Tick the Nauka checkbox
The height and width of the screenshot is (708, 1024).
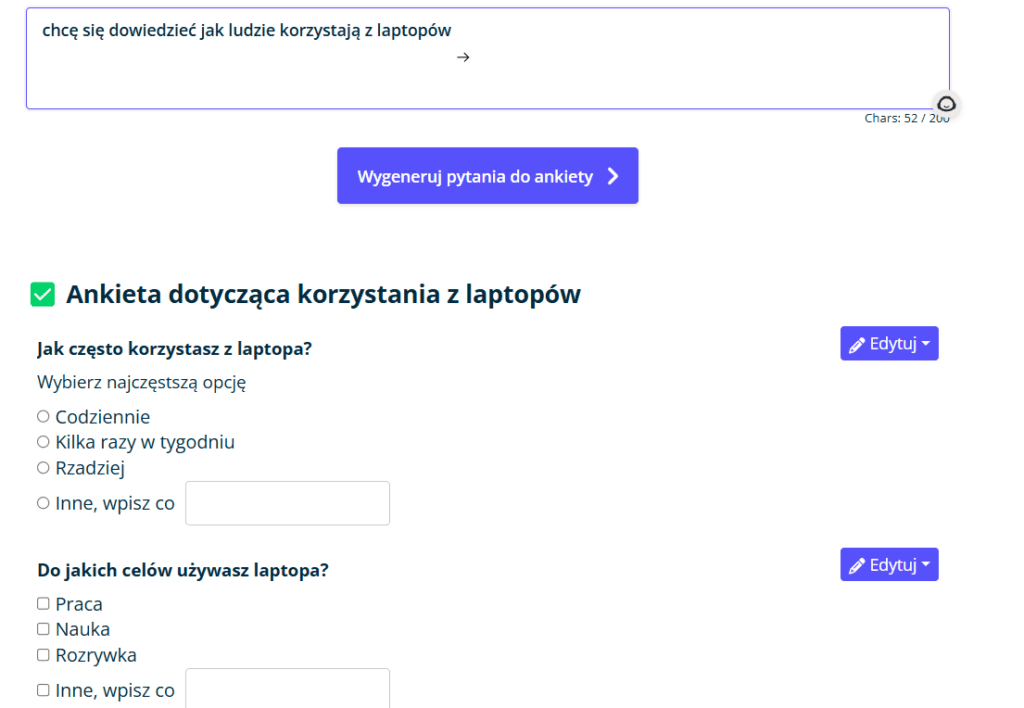click(43, 629)
